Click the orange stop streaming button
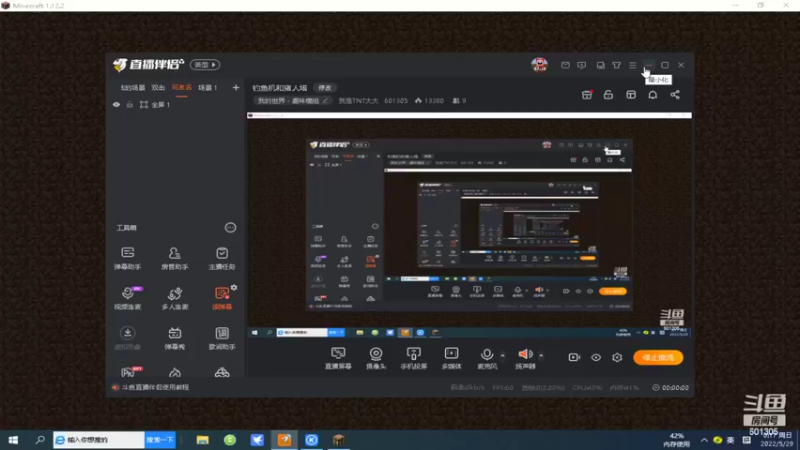The height and width of the screenshot is (450, 800). [x=658, y=357]
